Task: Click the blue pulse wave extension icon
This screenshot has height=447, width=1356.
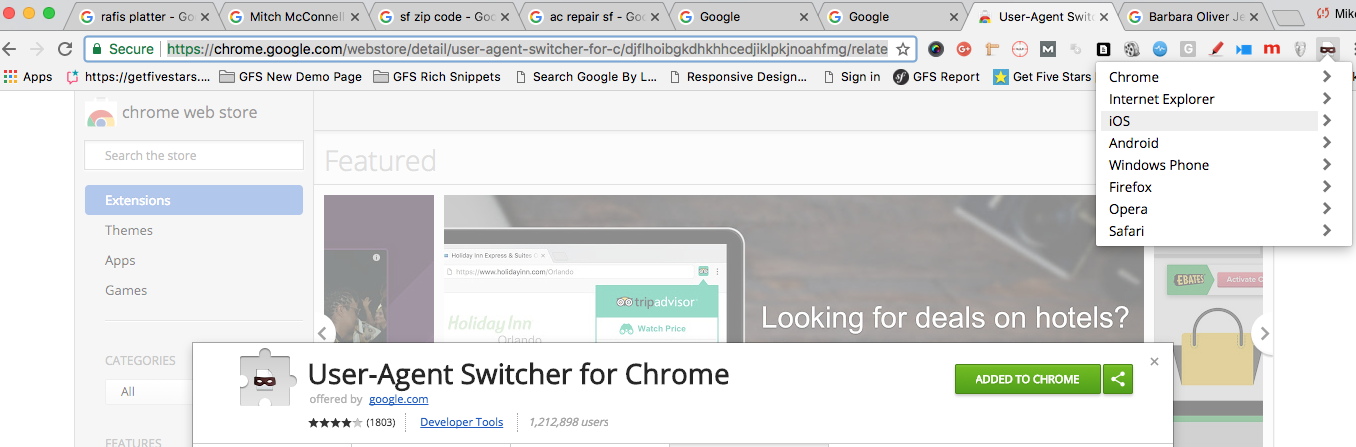Action: pos(1160,49)
